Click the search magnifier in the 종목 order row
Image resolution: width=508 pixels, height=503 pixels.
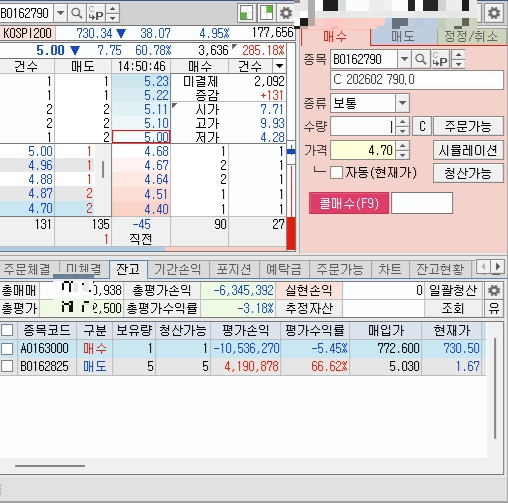click(x=421, y=59)
